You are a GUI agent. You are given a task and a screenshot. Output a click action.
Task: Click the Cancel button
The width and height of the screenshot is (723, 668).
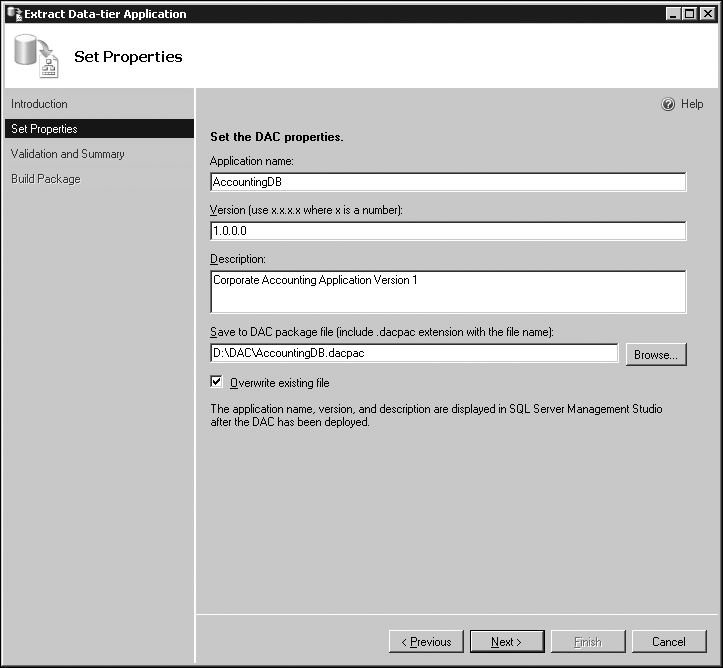click(669, 642)
